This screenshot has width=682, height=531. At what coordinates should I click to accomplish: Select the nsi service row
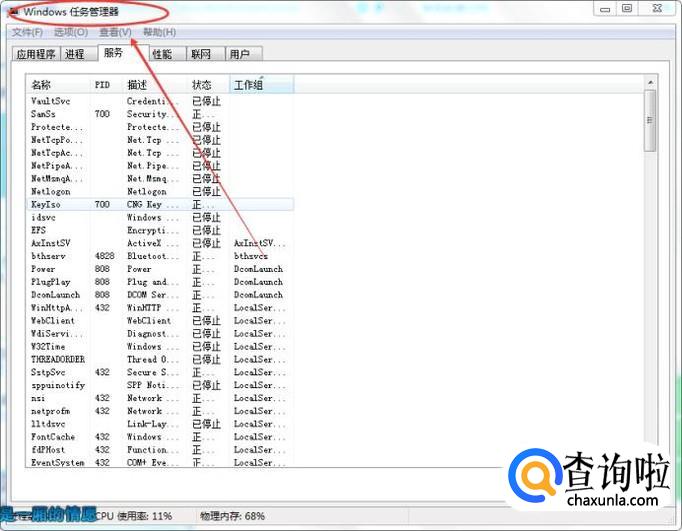160,398
